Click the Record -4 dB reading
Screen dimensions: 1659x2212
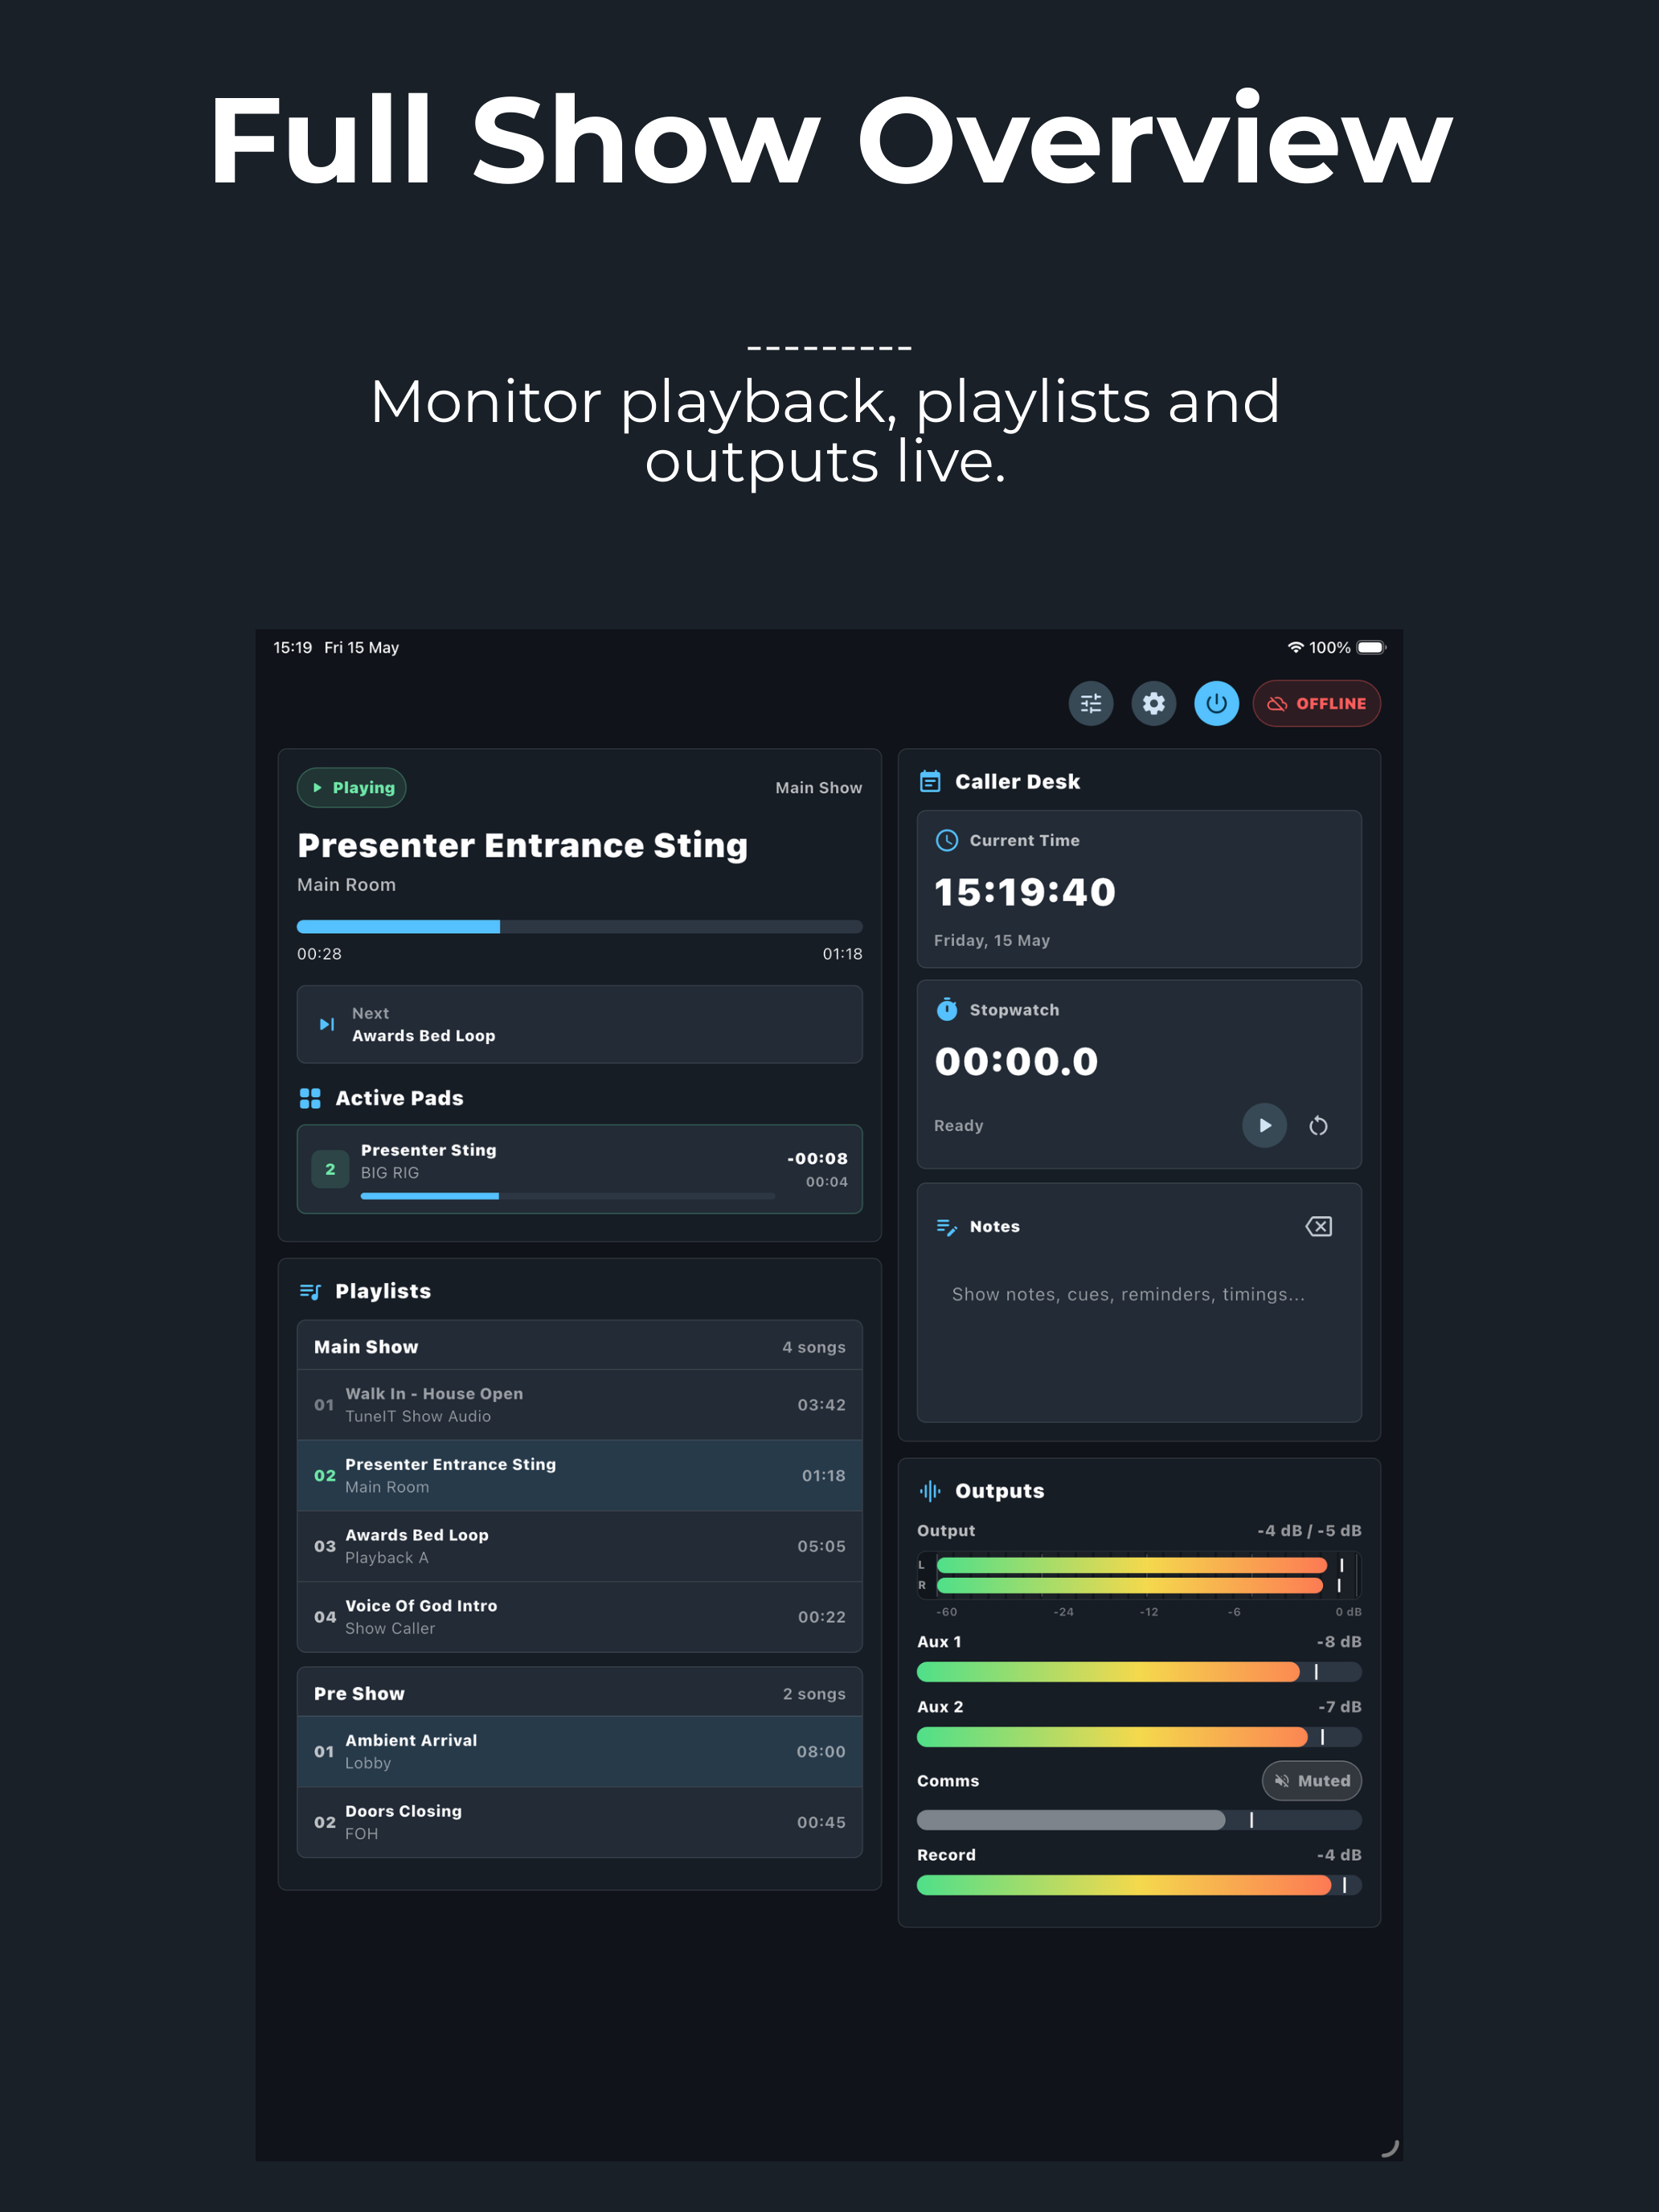click(x=1339, y=1855)
